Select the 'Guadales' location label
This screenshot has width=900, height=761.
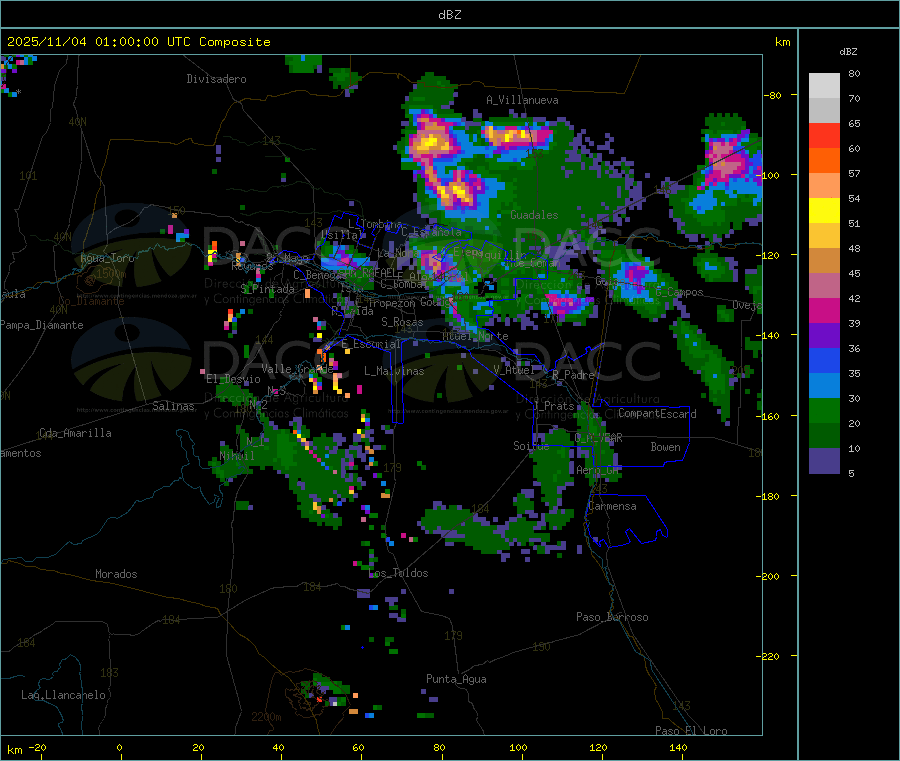click(534, 215)
